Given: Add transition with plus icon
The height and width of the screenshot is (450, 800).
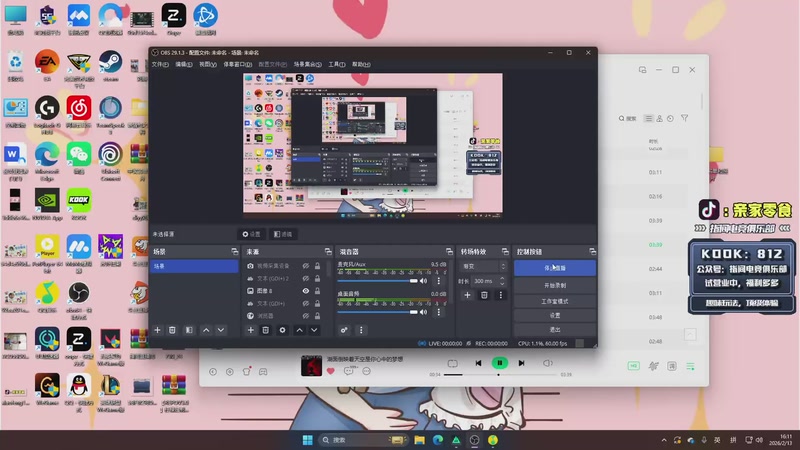Looking at the screenshot, I should point(467,295).
